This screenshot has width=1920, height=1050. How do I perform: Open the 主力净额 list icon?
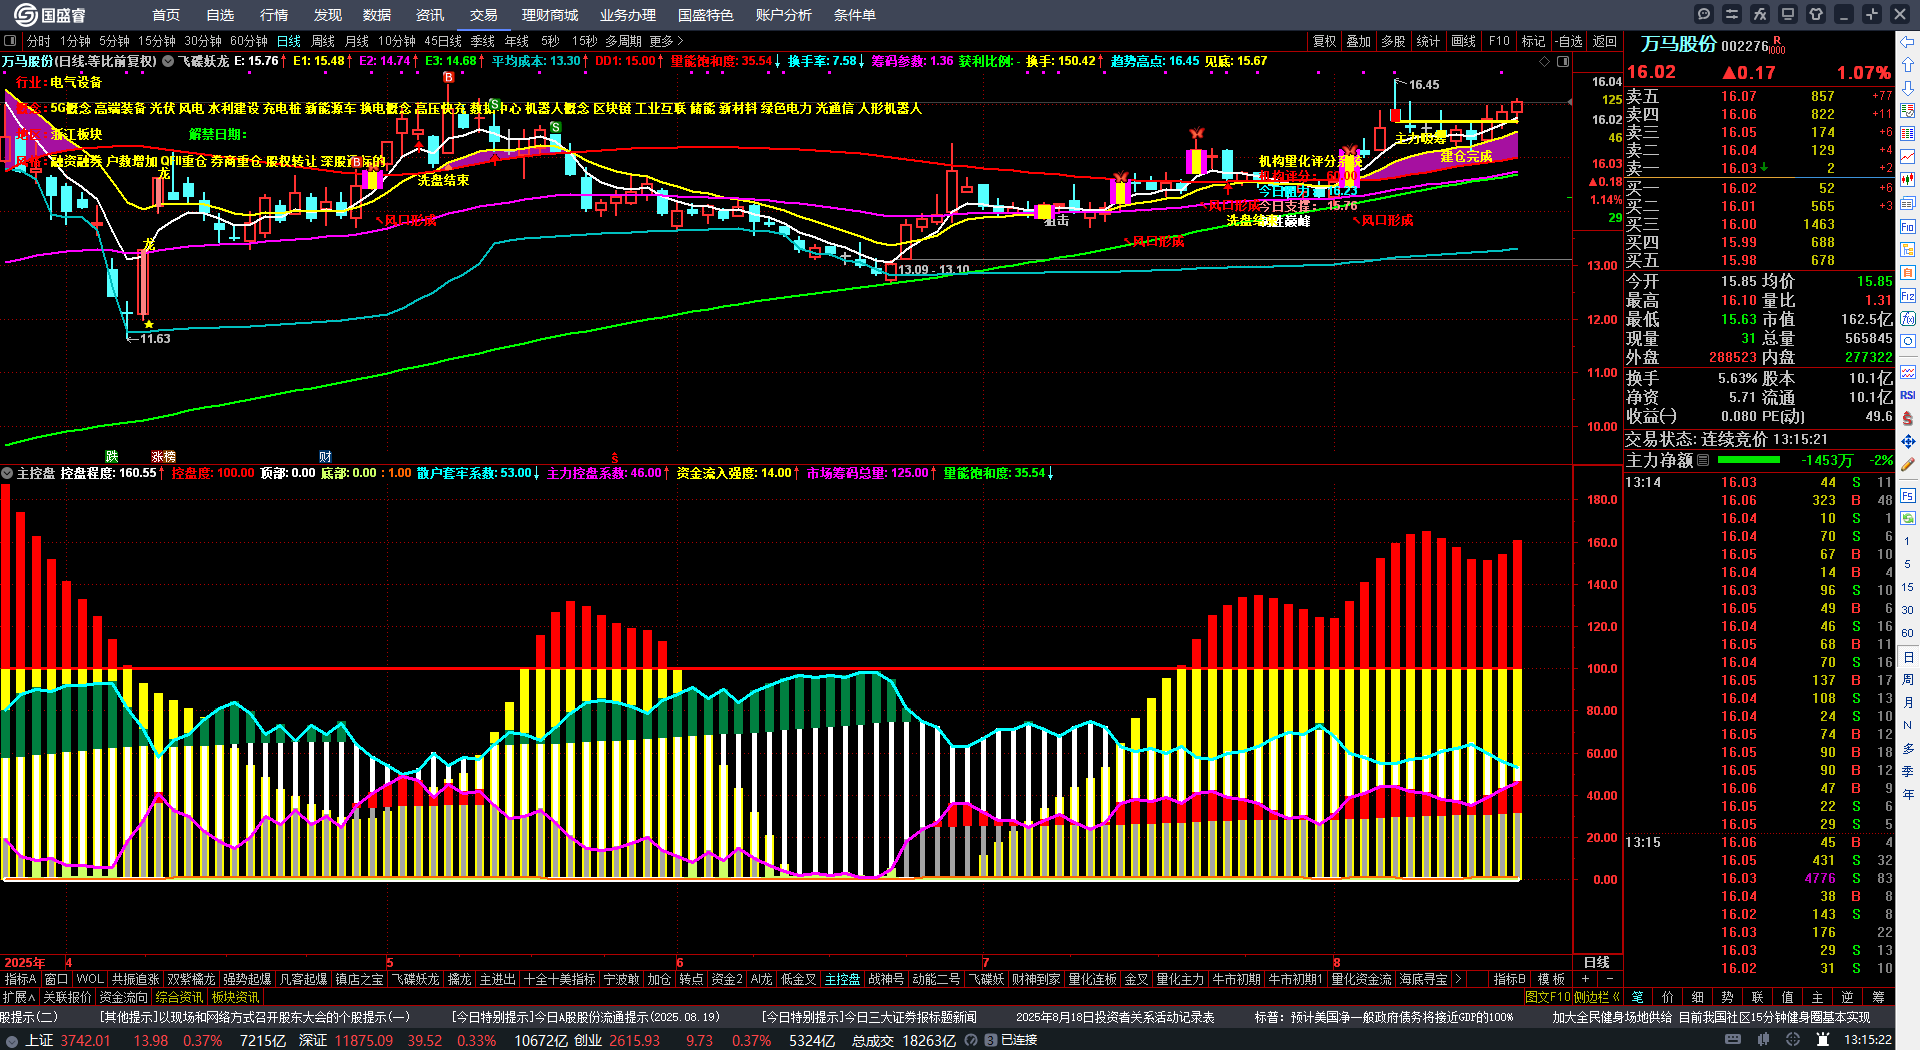point(1704,460)
